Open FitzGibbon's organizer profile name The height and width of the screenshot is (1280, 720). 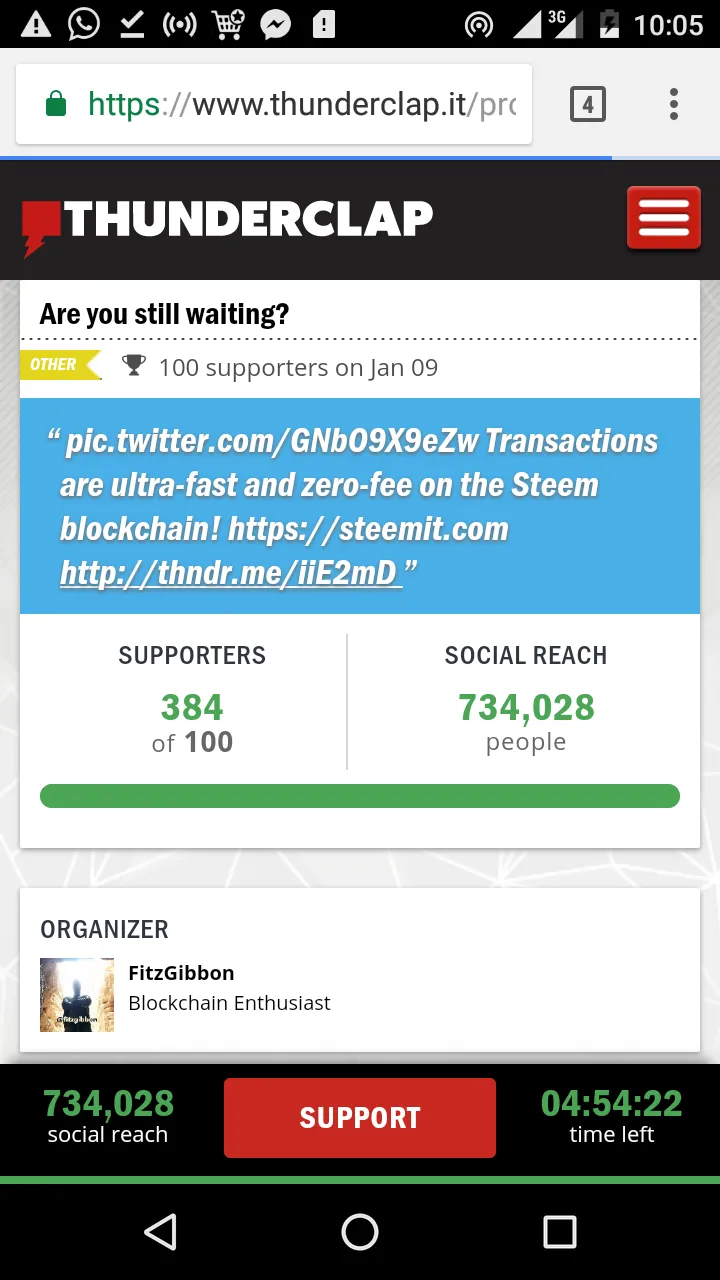click(x=181, y=973)
